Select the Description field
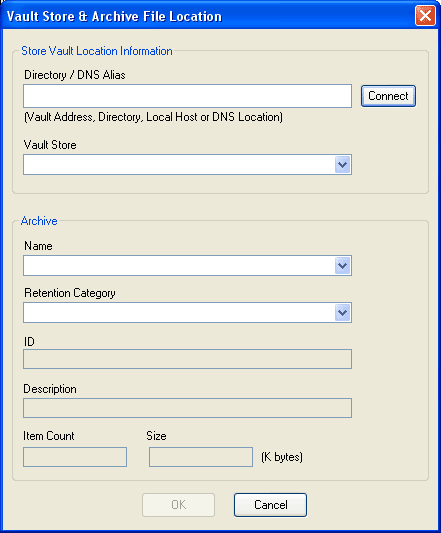Image resolution: width=441 pixels, height=533 pixels. click(187, 408)
